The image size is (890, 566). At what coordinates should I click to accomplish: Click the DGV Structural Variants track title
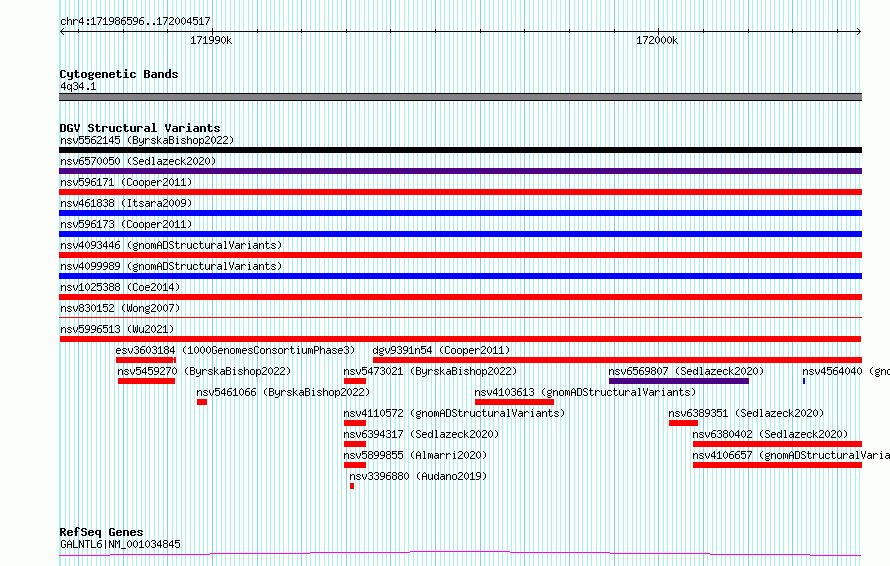point(140,128)
